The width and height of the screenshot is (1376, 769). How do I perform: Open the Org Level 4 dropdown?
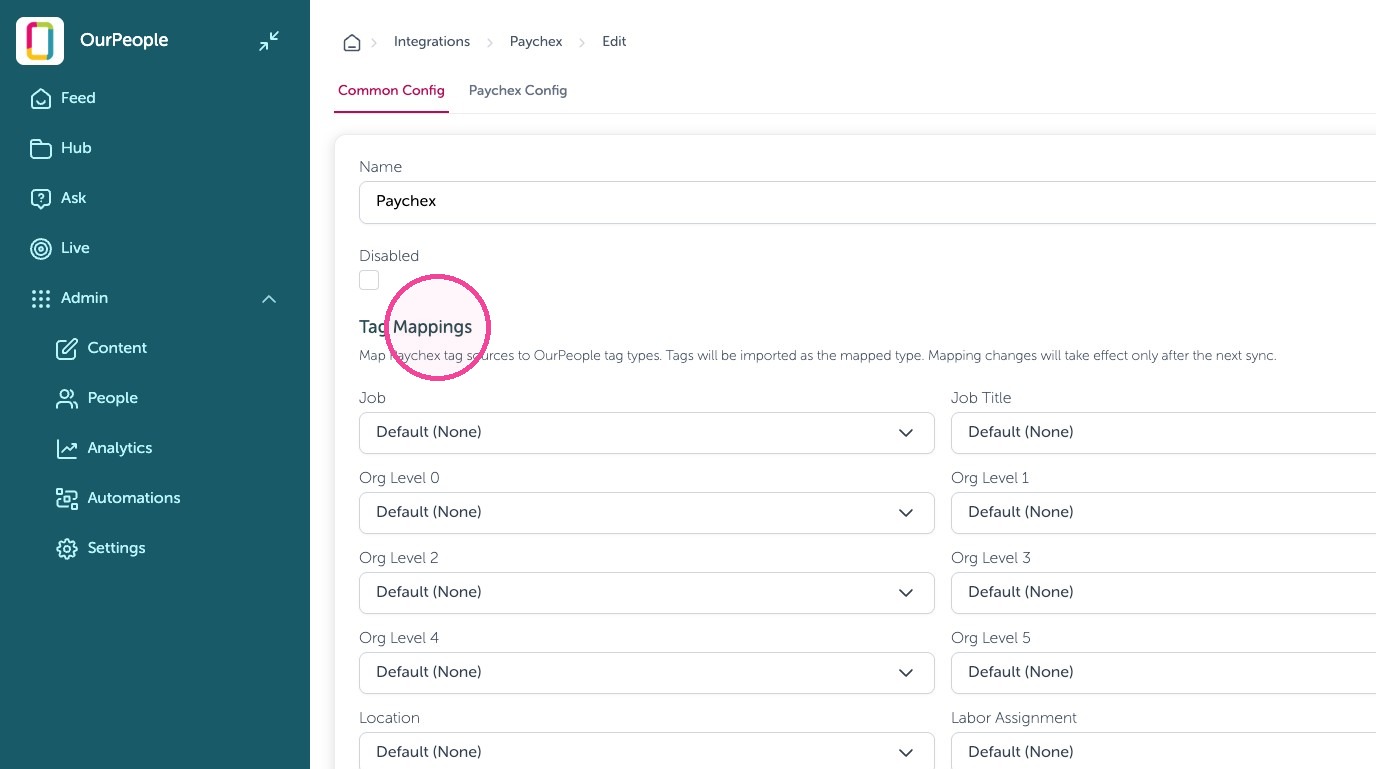tap(647, 672)
